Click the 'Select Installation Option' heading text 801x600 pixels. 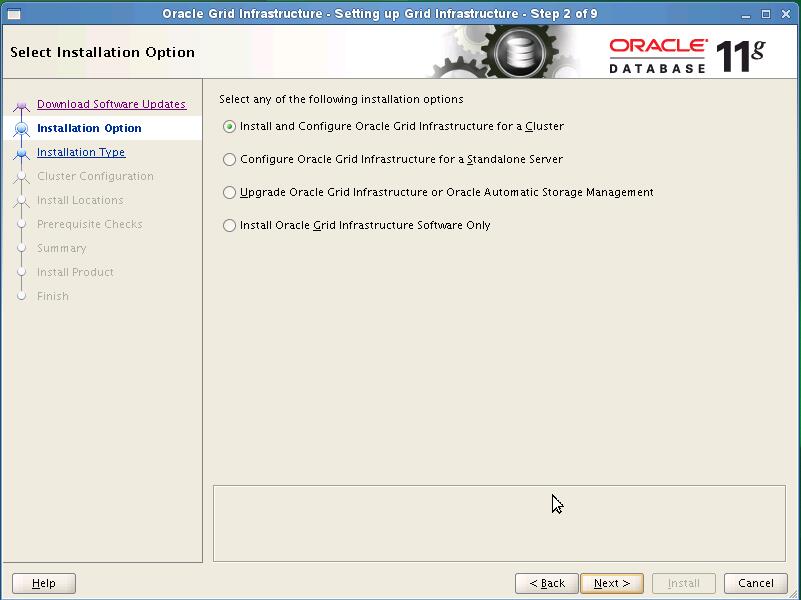102,53
